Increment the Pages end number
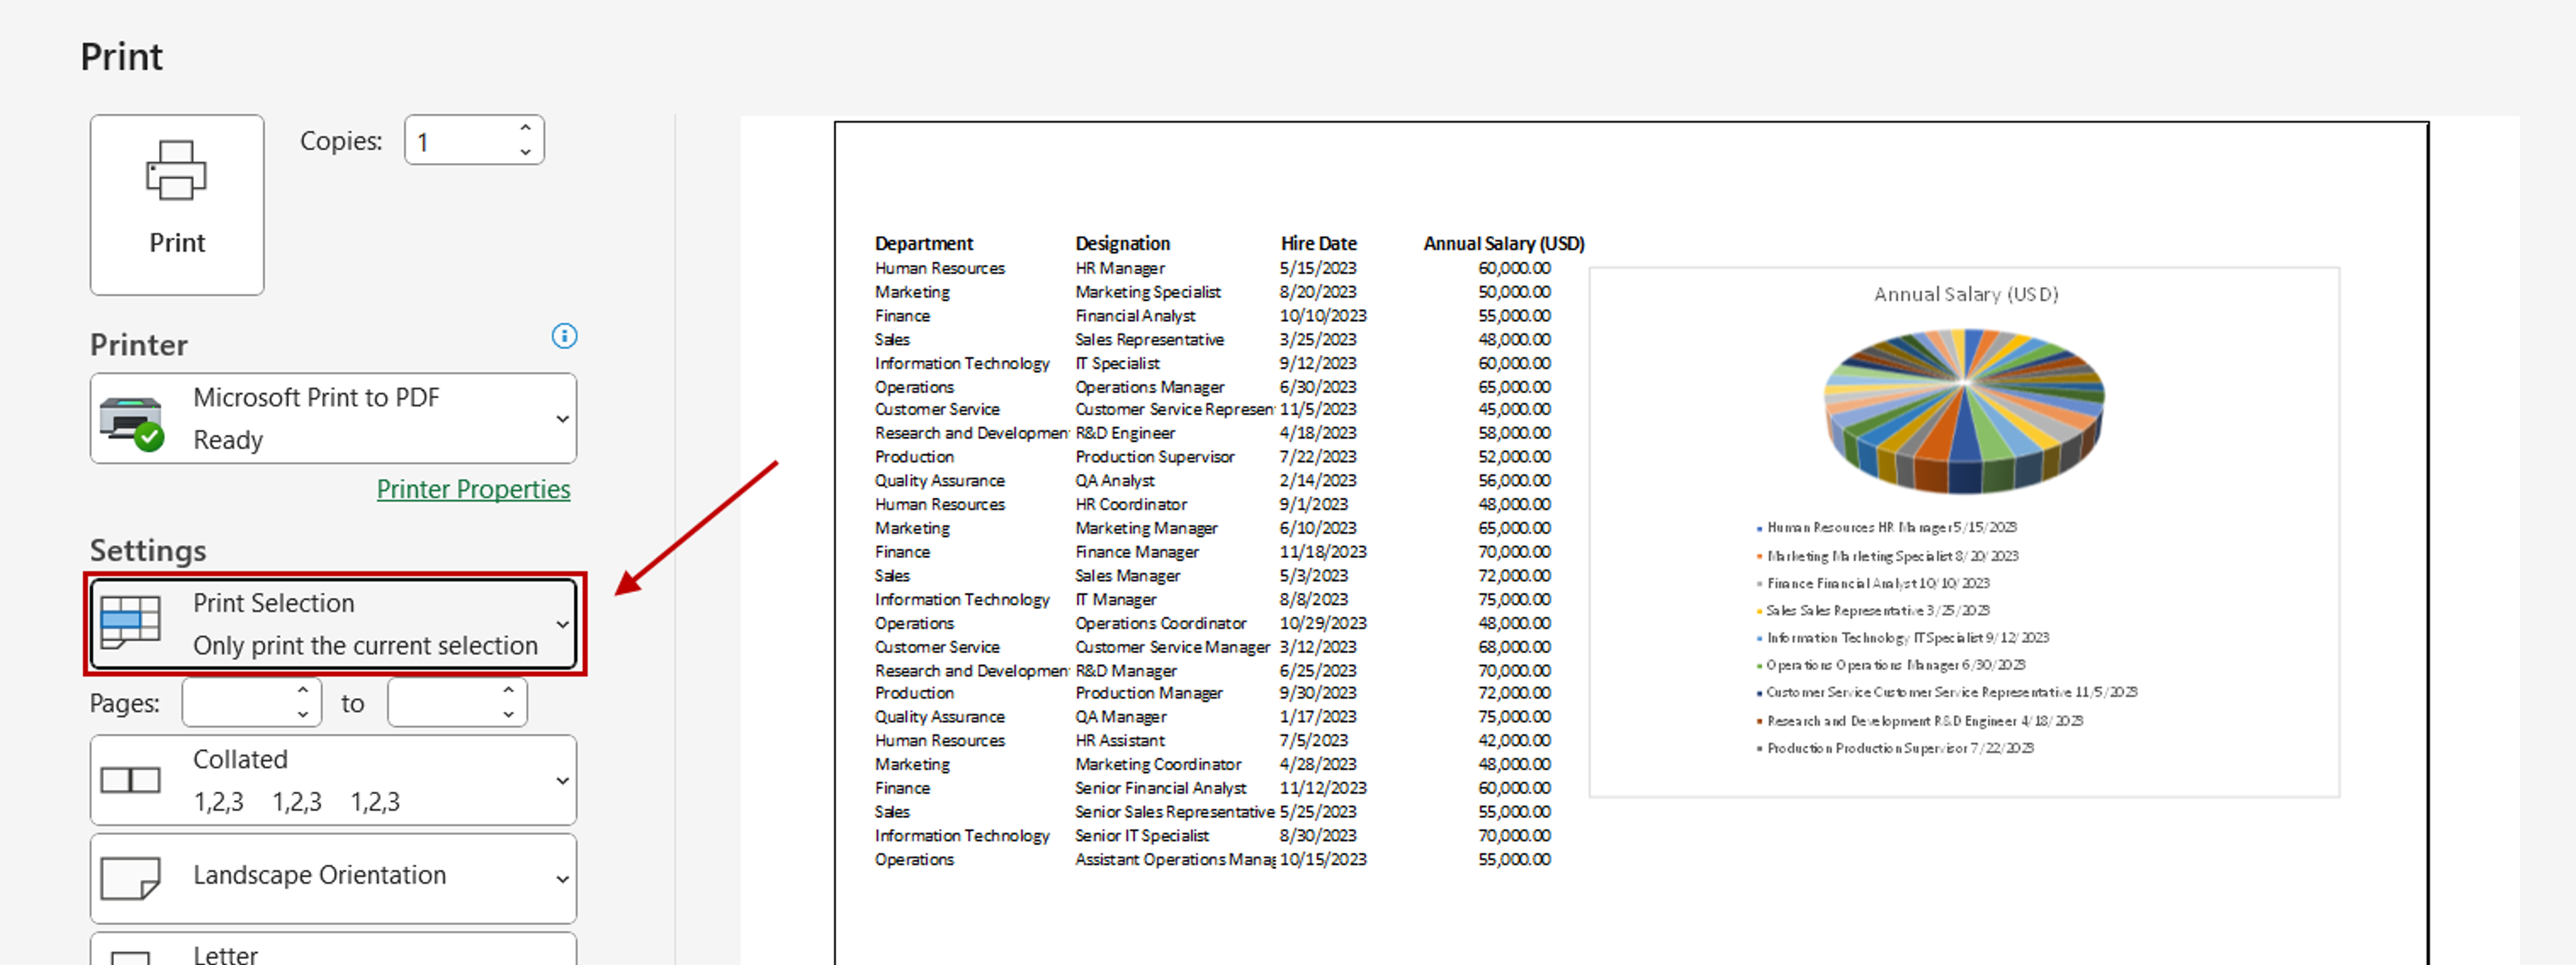Viewport: 2576px width, 965px height. [509, 690]
